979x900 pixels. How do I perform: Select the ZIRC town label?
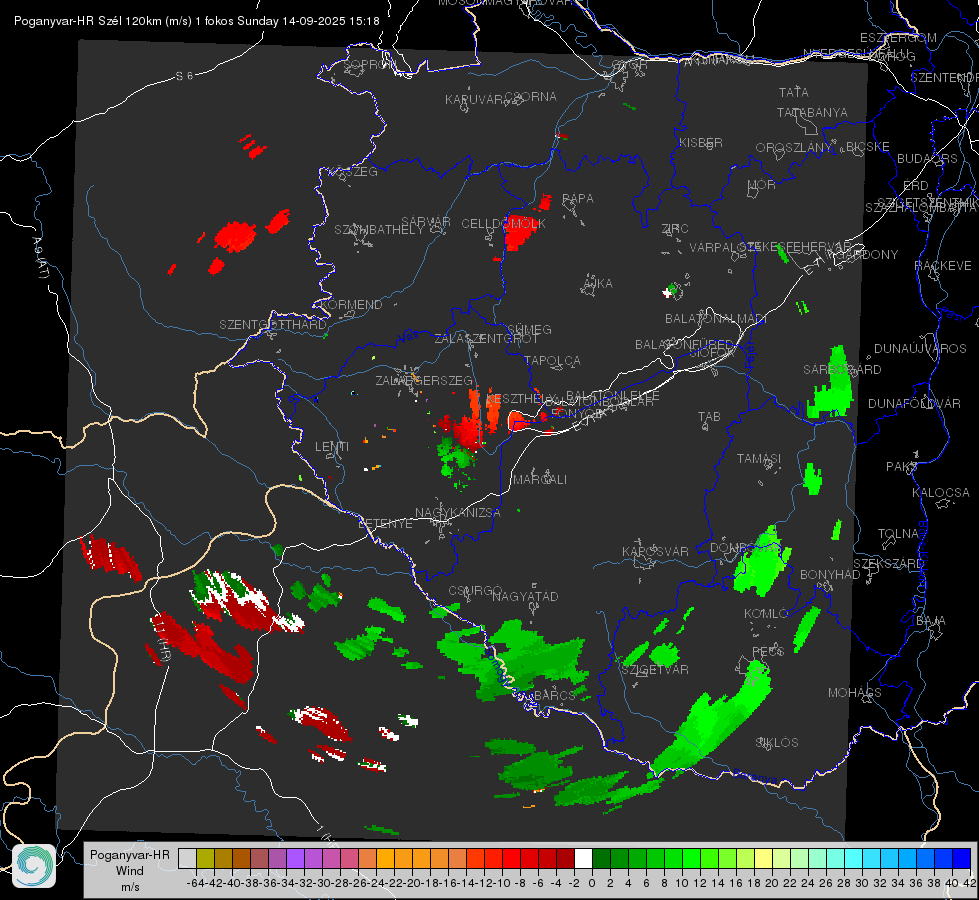(x=675, y=229)
